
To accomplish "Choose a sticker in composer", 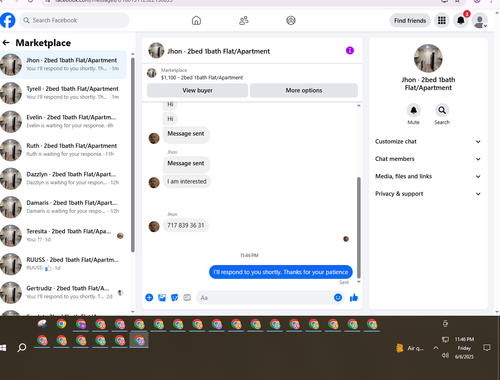I will (x=174, y=297).
